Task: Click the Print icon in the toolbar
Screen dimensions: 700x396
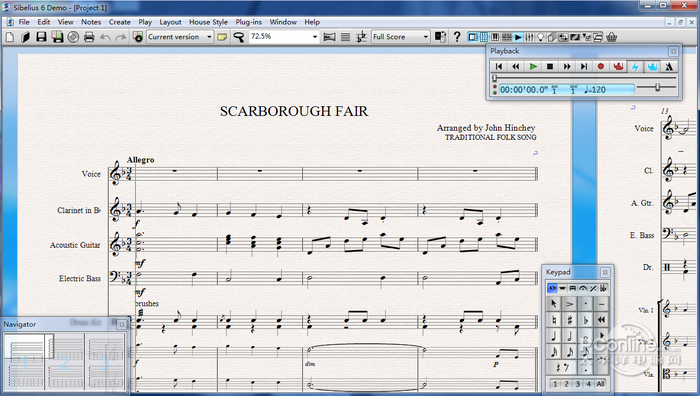Action: [x=89, y=37]
